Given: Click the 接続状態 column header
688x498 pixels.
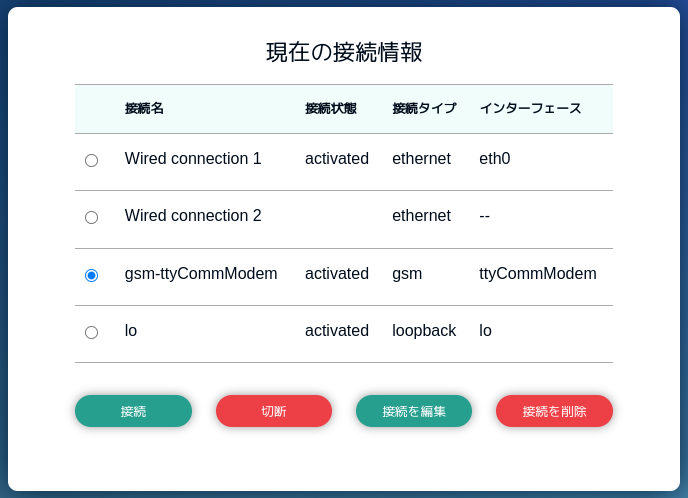Looking at the screenshot, I should (330, 109).
